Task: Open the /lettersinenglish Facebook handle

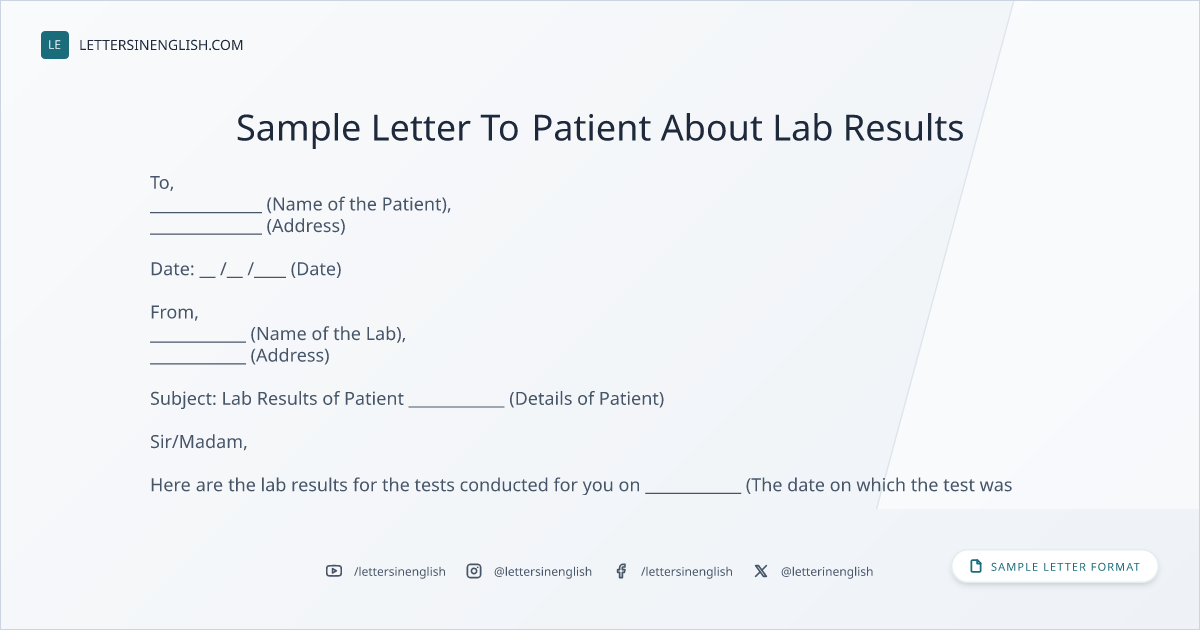Action: (x=687, y=571)
